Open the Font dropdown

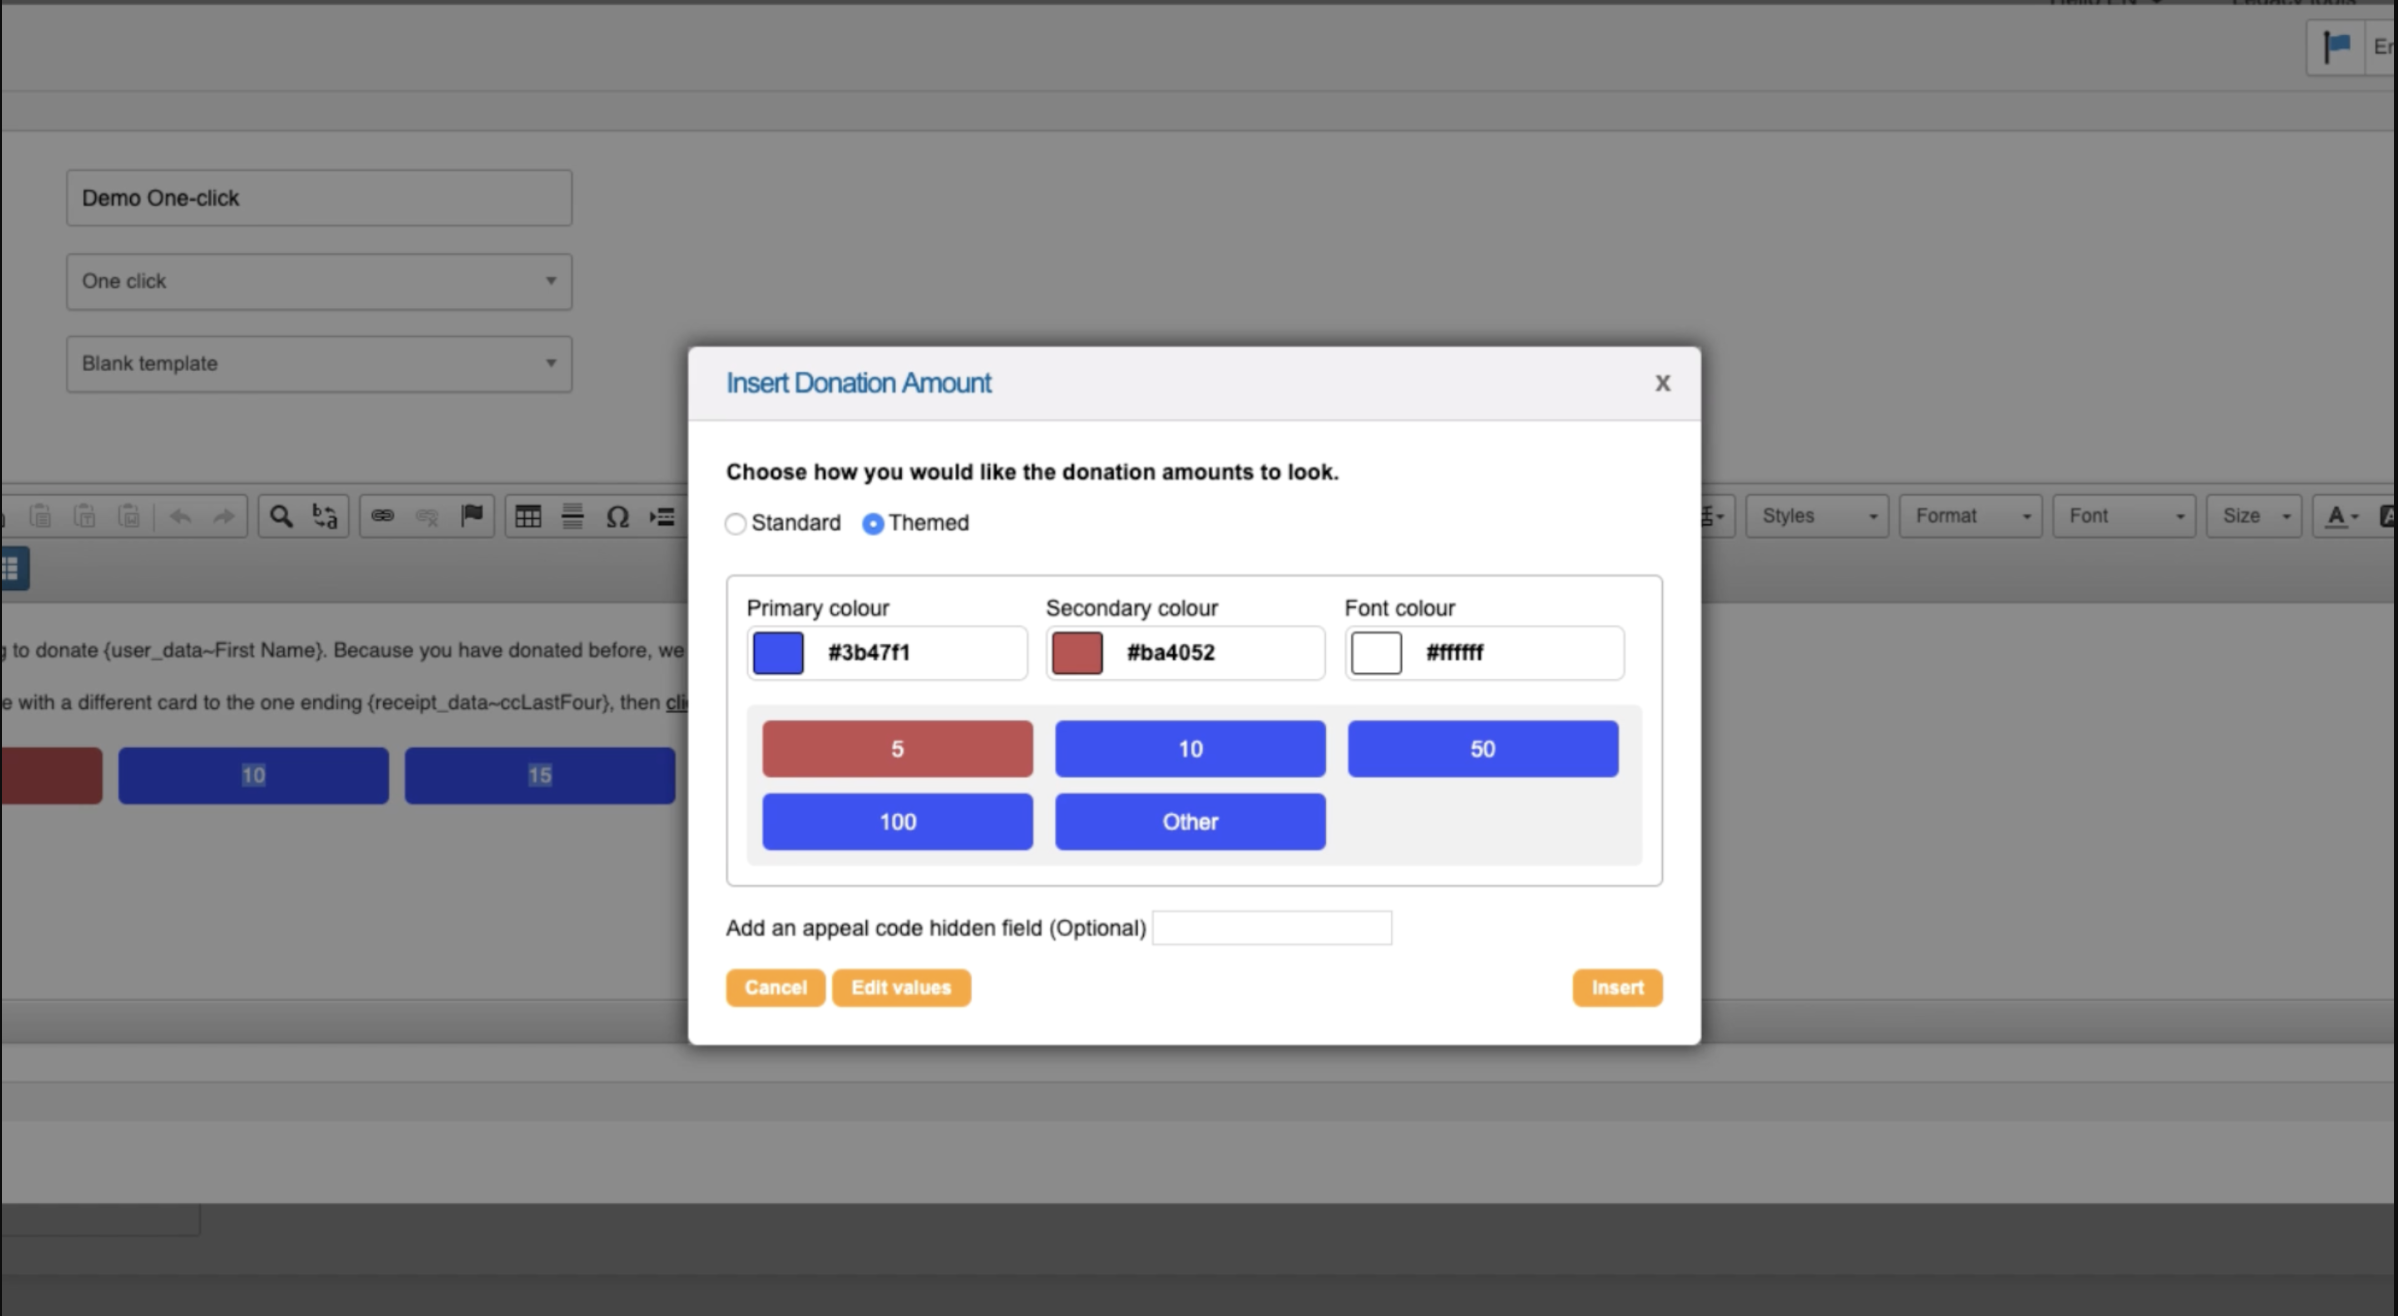coord(2122,516)
